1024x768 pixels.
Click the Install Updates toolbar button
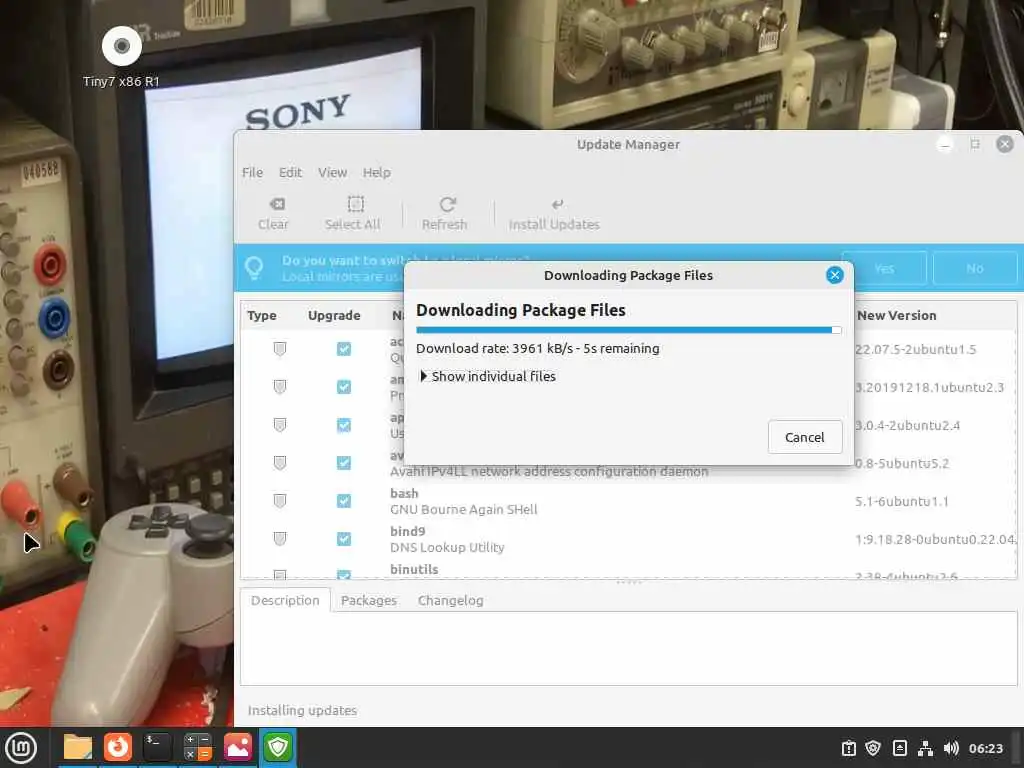click(554, 214)
